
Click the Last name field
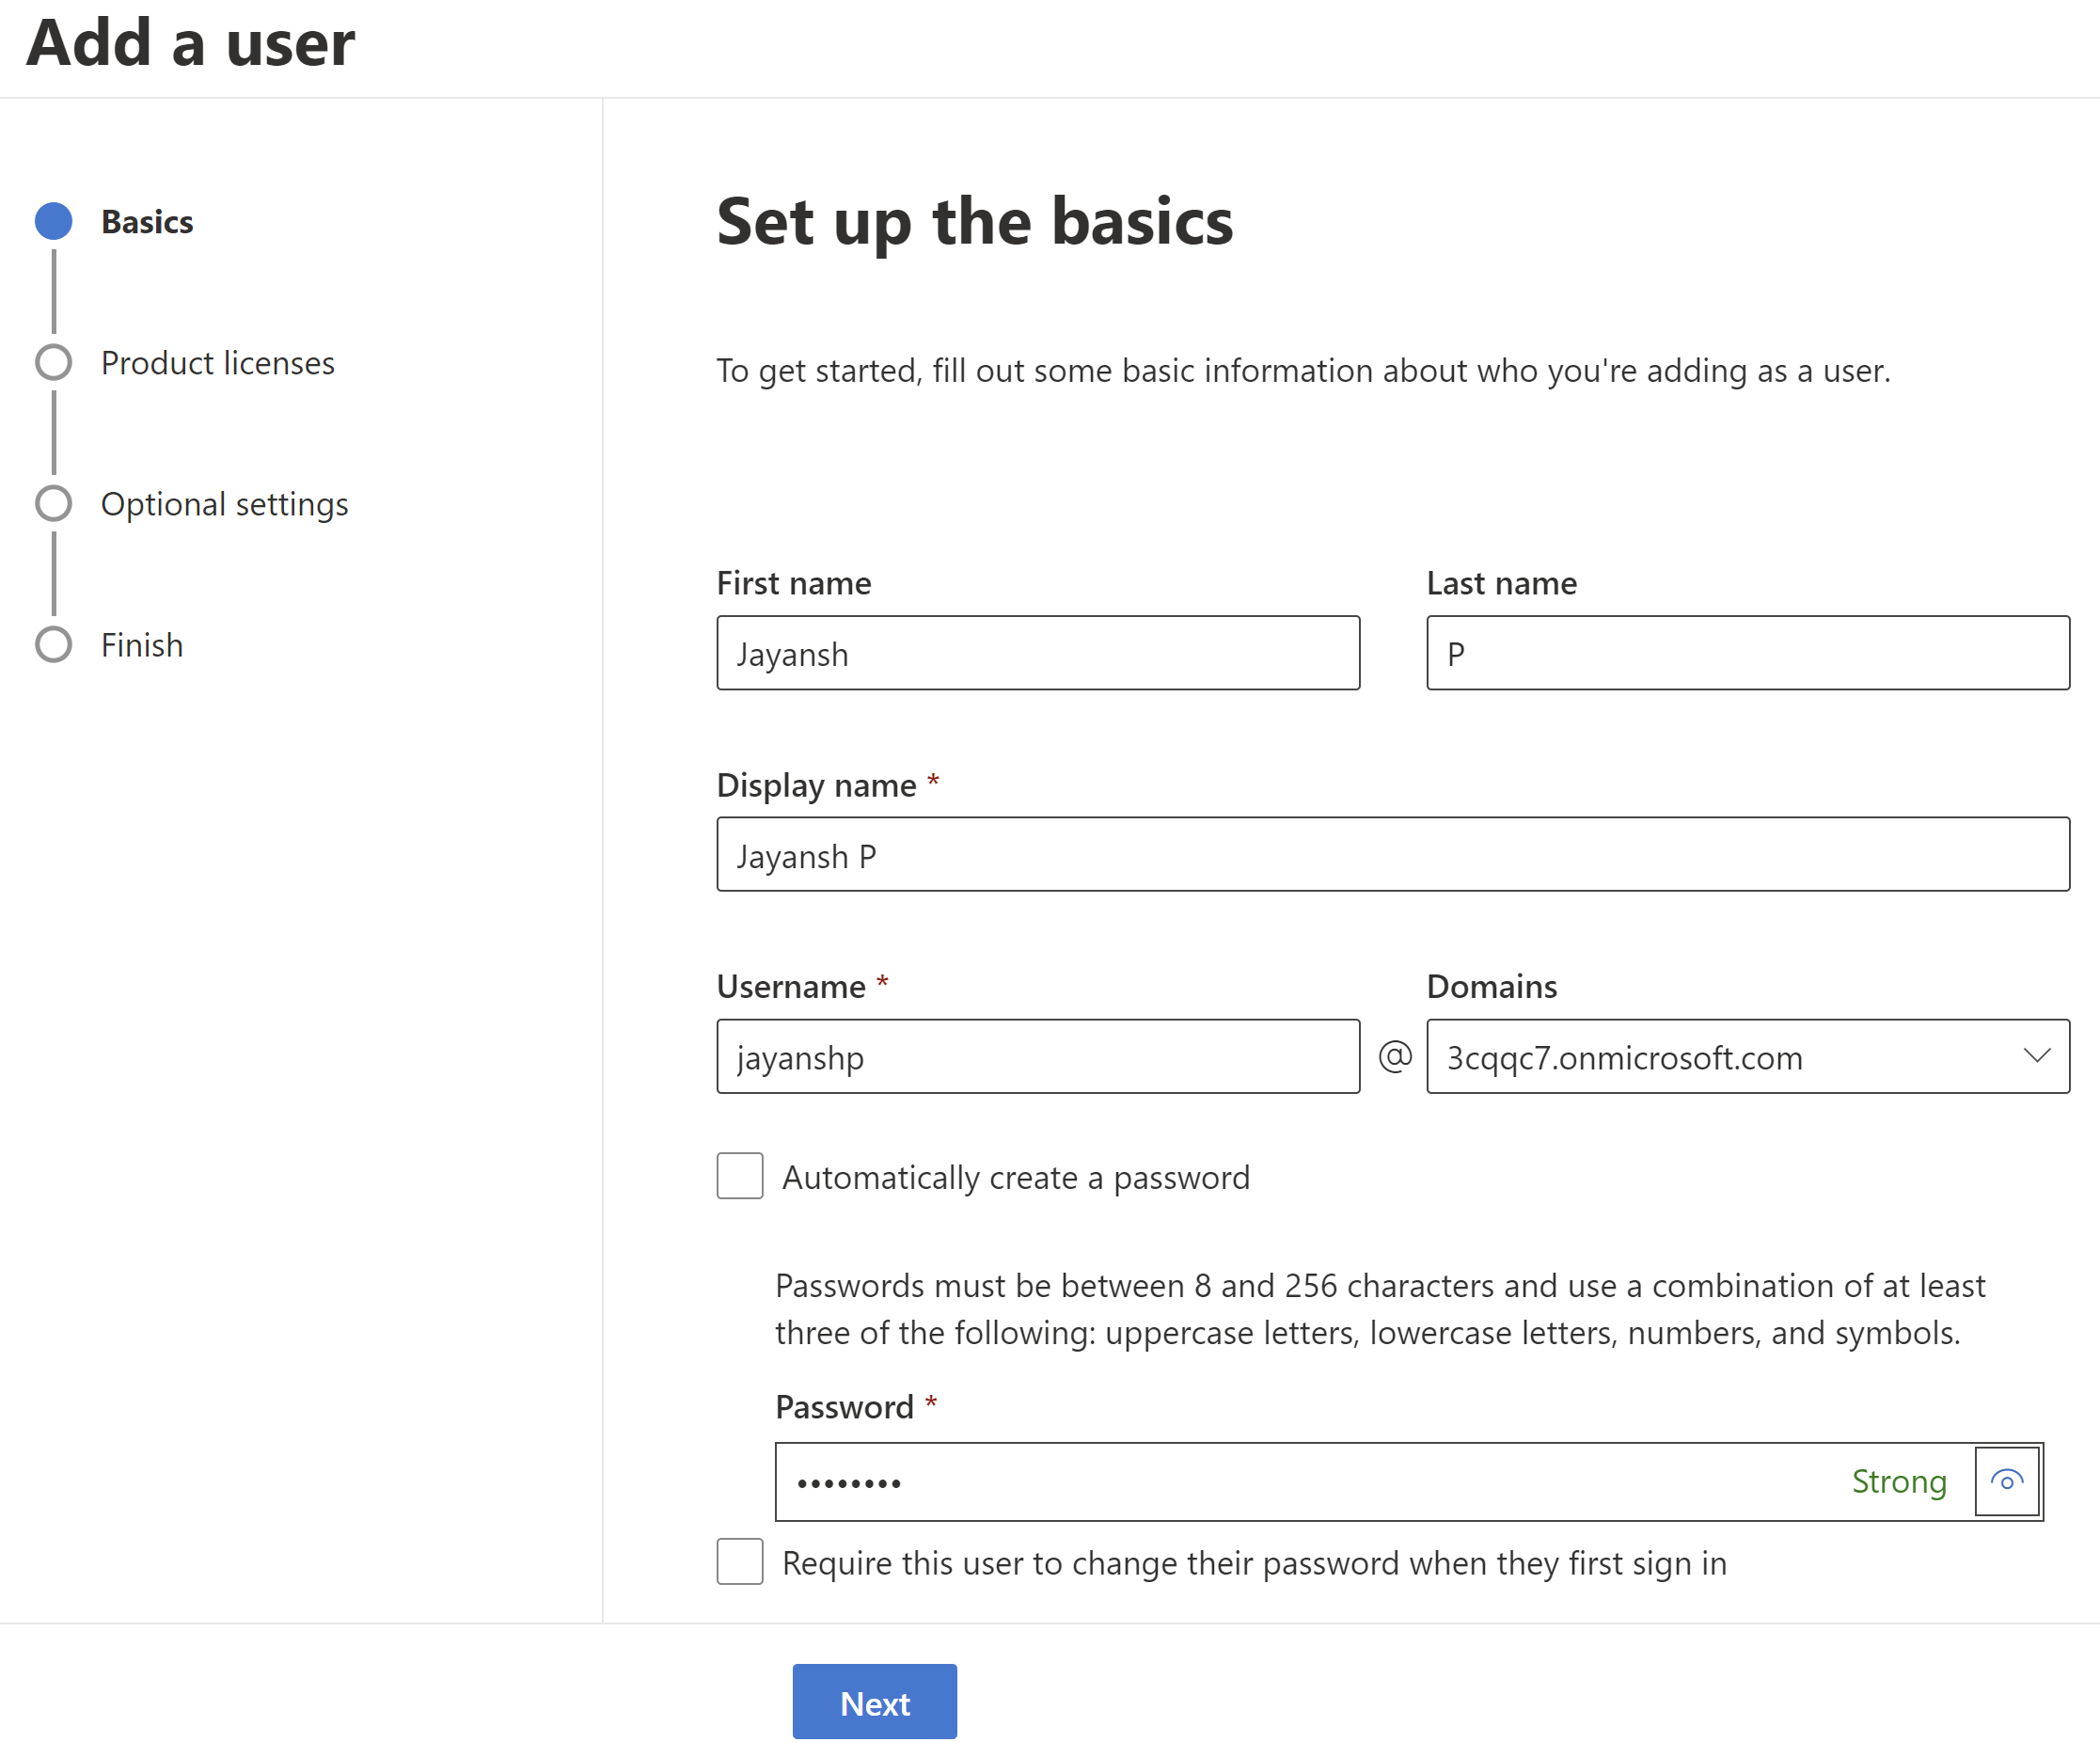1747,653
